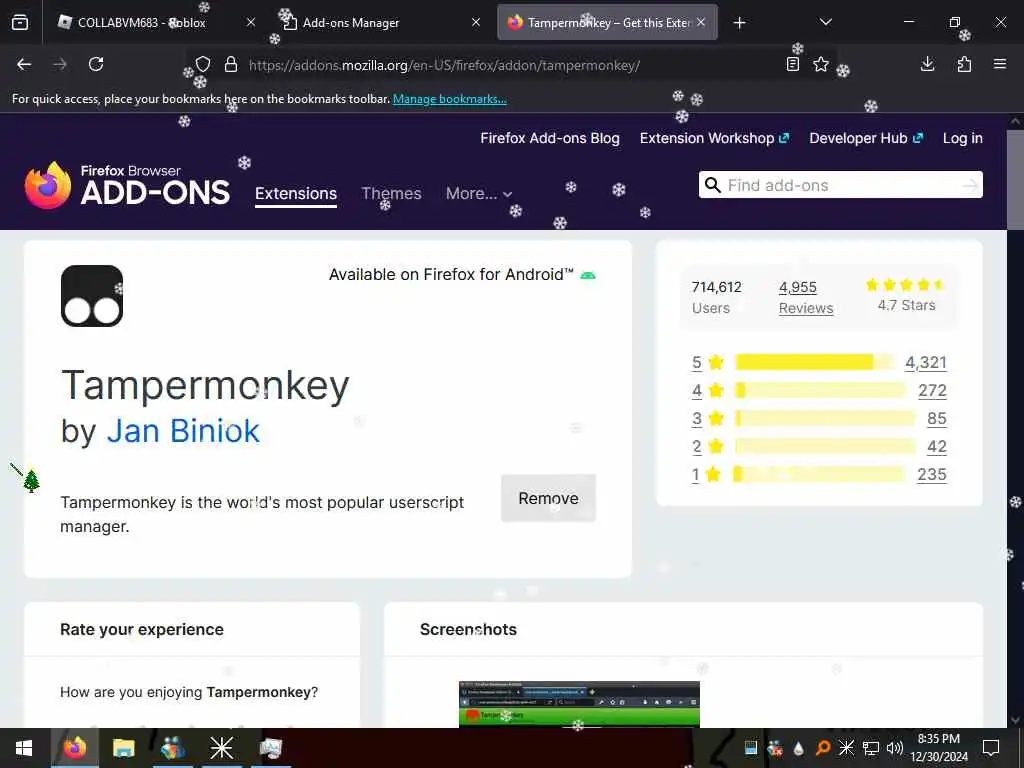Click the Android icon beside availability text
The image size is (1024, 768).
point(588,275)
